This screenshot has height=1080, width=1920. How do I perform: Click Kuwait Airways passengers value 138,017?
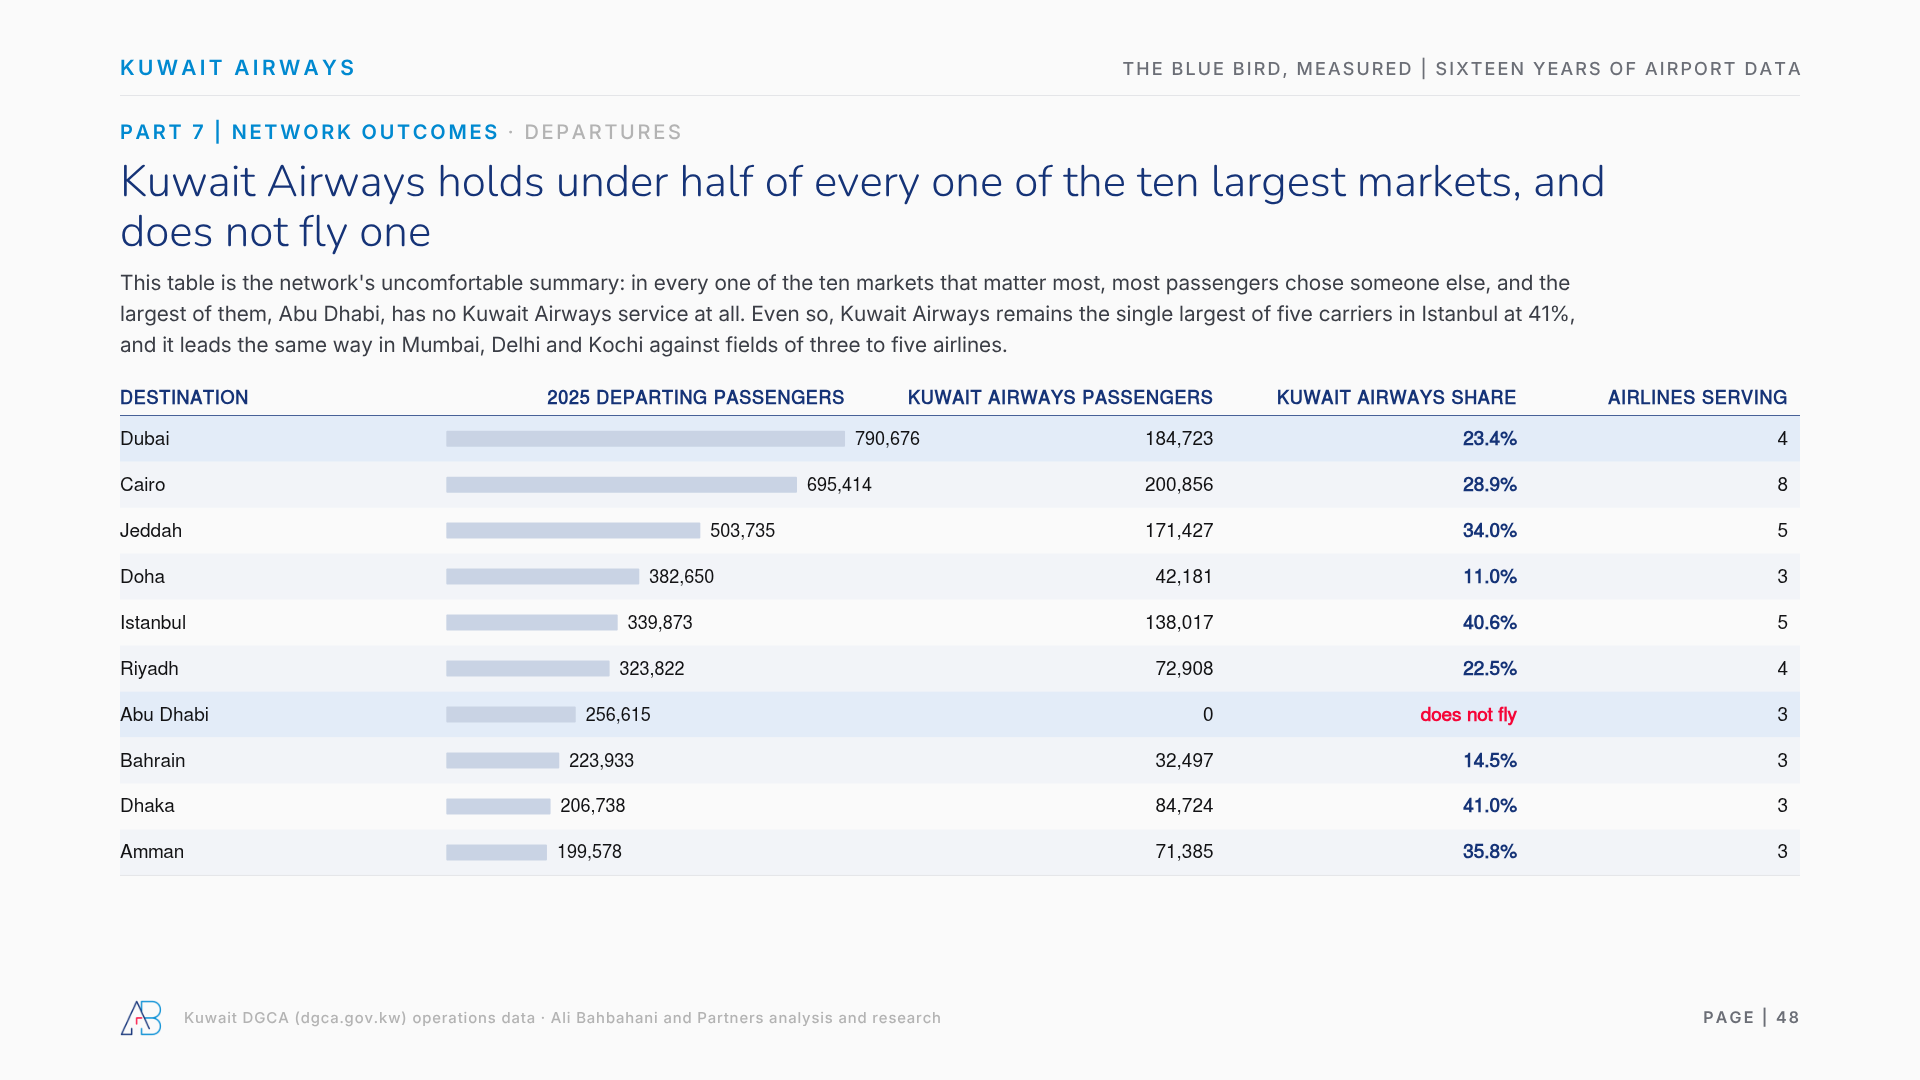point(1179,623)
